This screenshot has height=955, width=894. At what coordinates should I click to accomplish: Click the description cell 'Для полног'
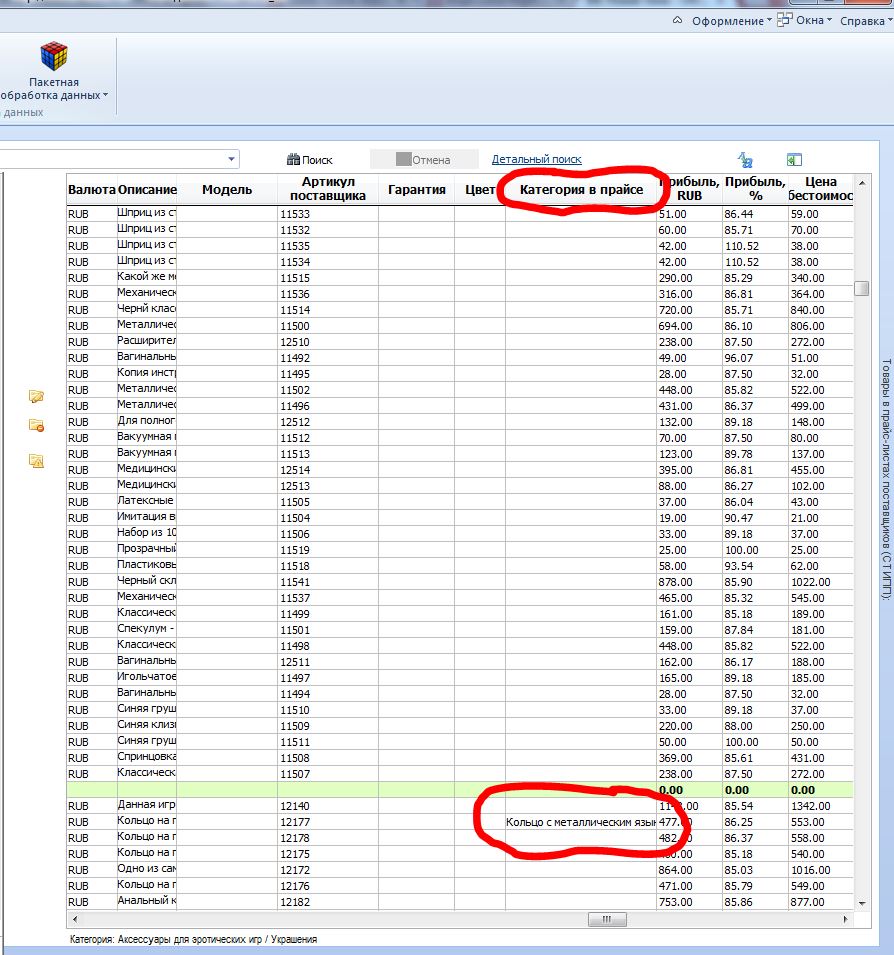(147, 421)
